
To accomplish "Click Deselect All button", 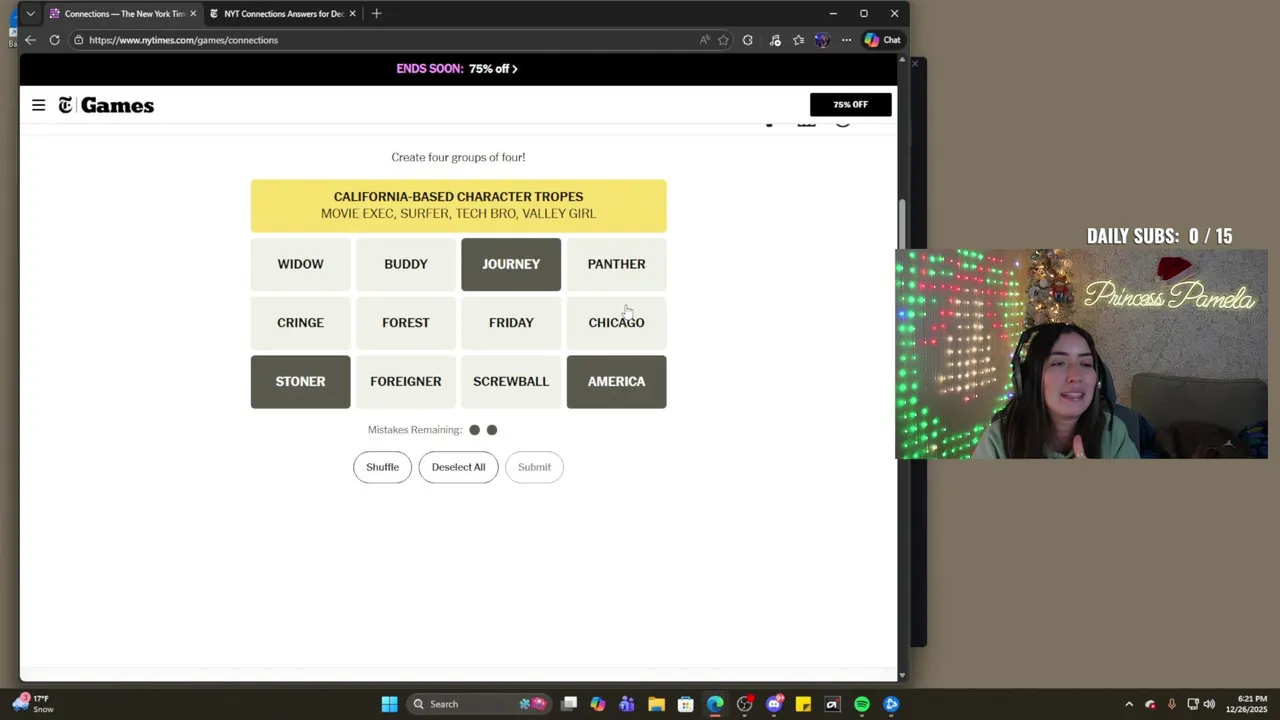I will tap(458, 467).
